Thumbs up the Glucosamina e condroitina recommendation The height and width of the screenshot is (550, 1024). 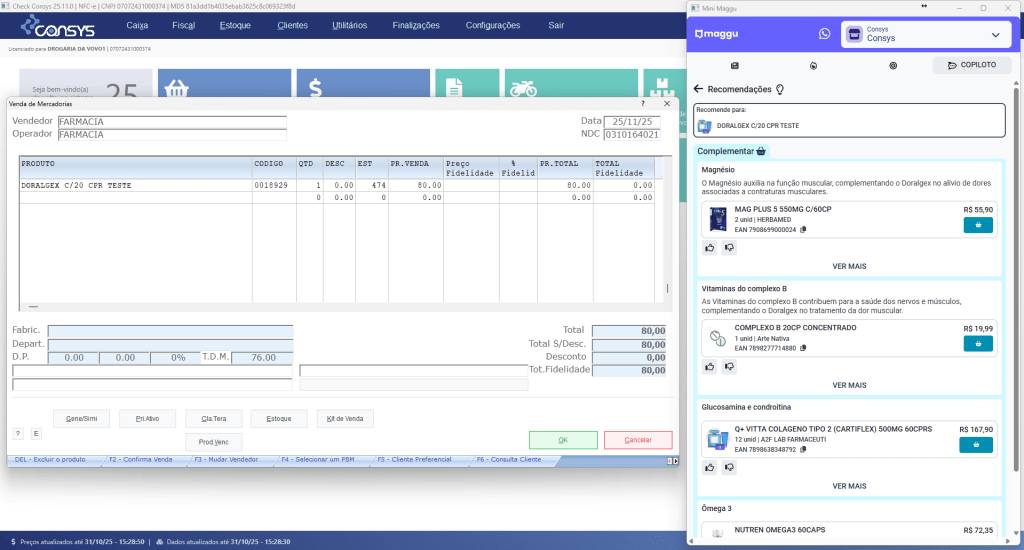pyautogui.click(x=709, y=467)
